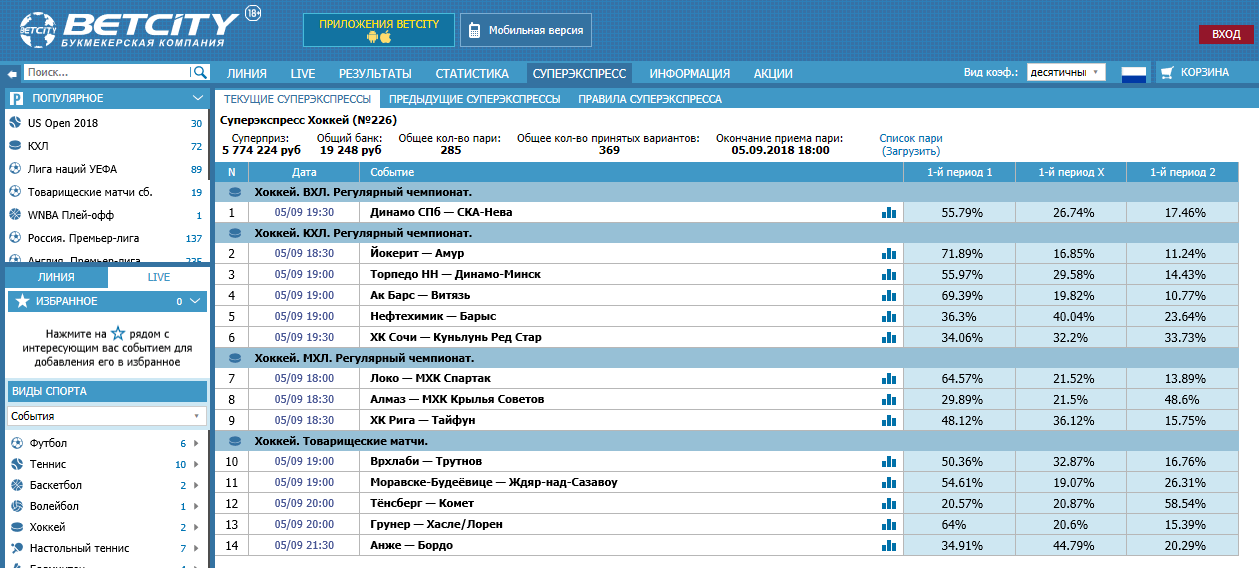Open Информация menu
This screenshot has height=568, width=1259.
point(690,73)
